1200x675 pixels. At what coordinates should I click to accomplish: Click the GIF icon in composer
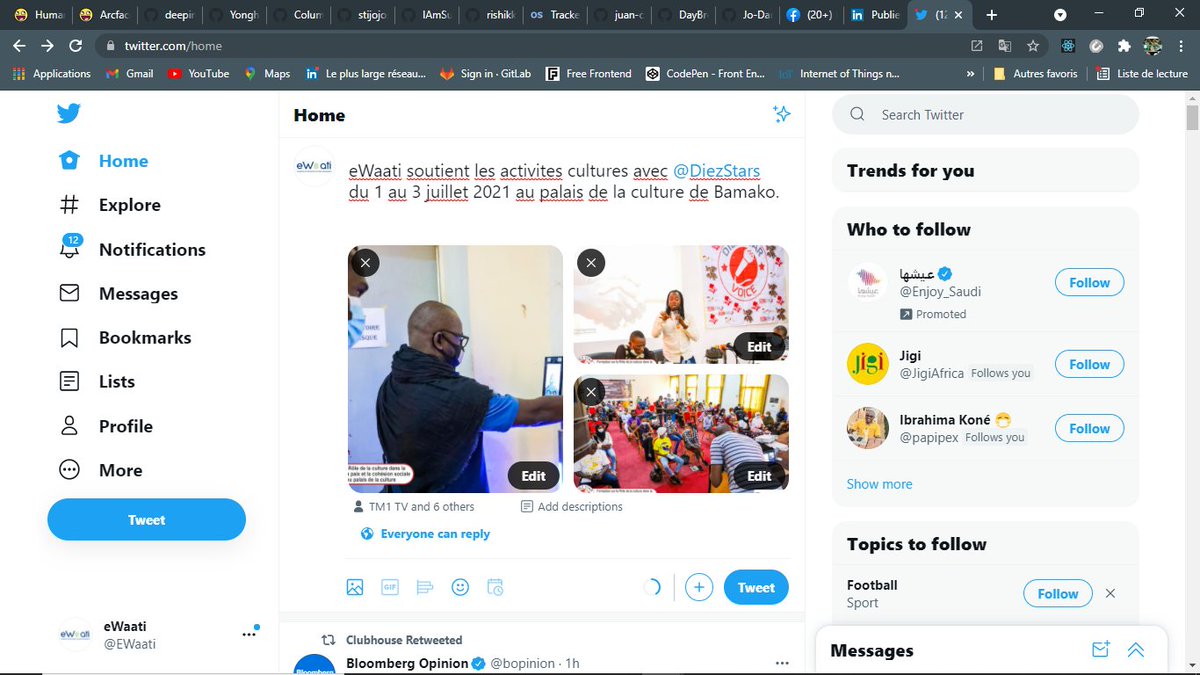pos(390,587)
